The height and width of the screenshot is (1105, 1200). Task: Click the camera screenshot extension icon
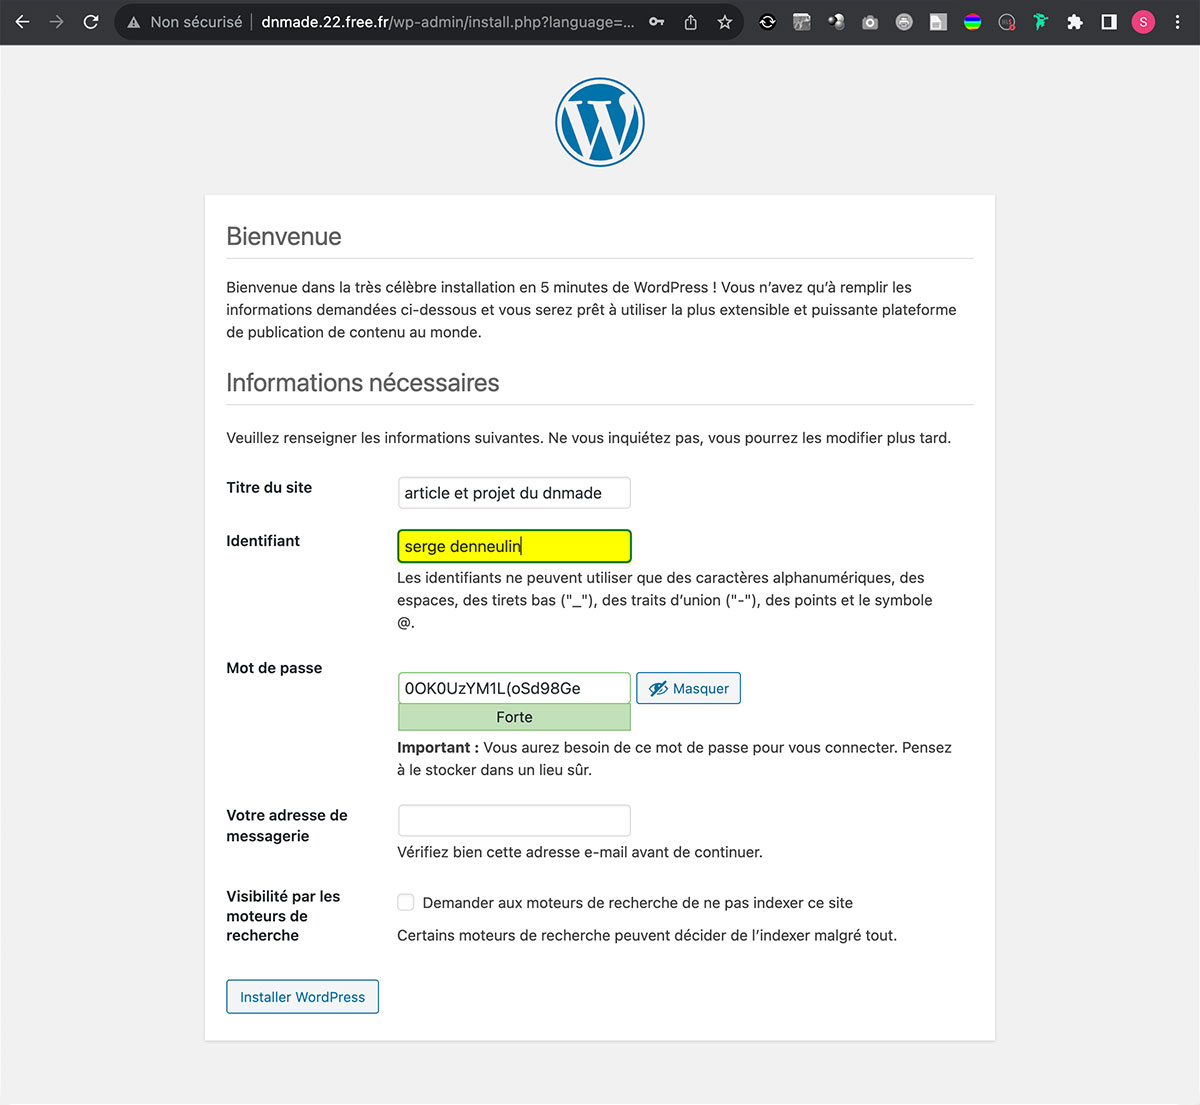point(870,22)
